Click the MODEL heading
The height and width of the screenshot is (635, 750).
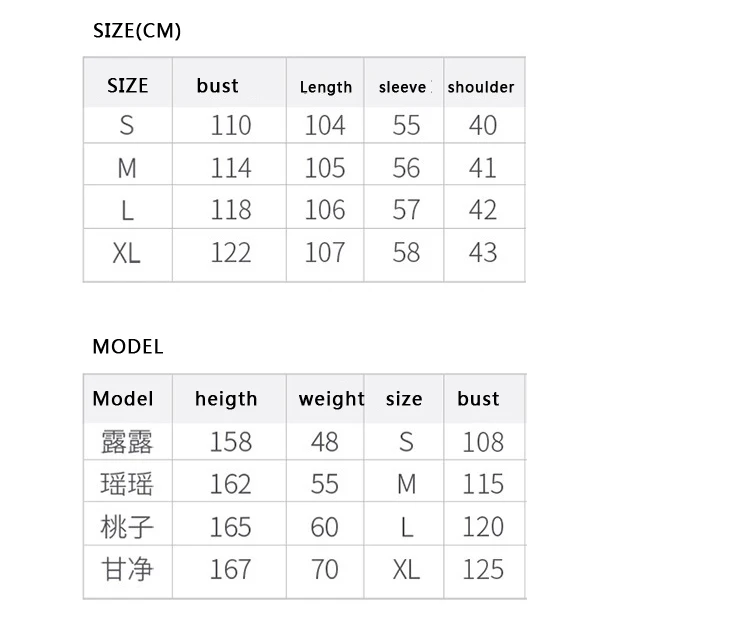coord(128,347)
